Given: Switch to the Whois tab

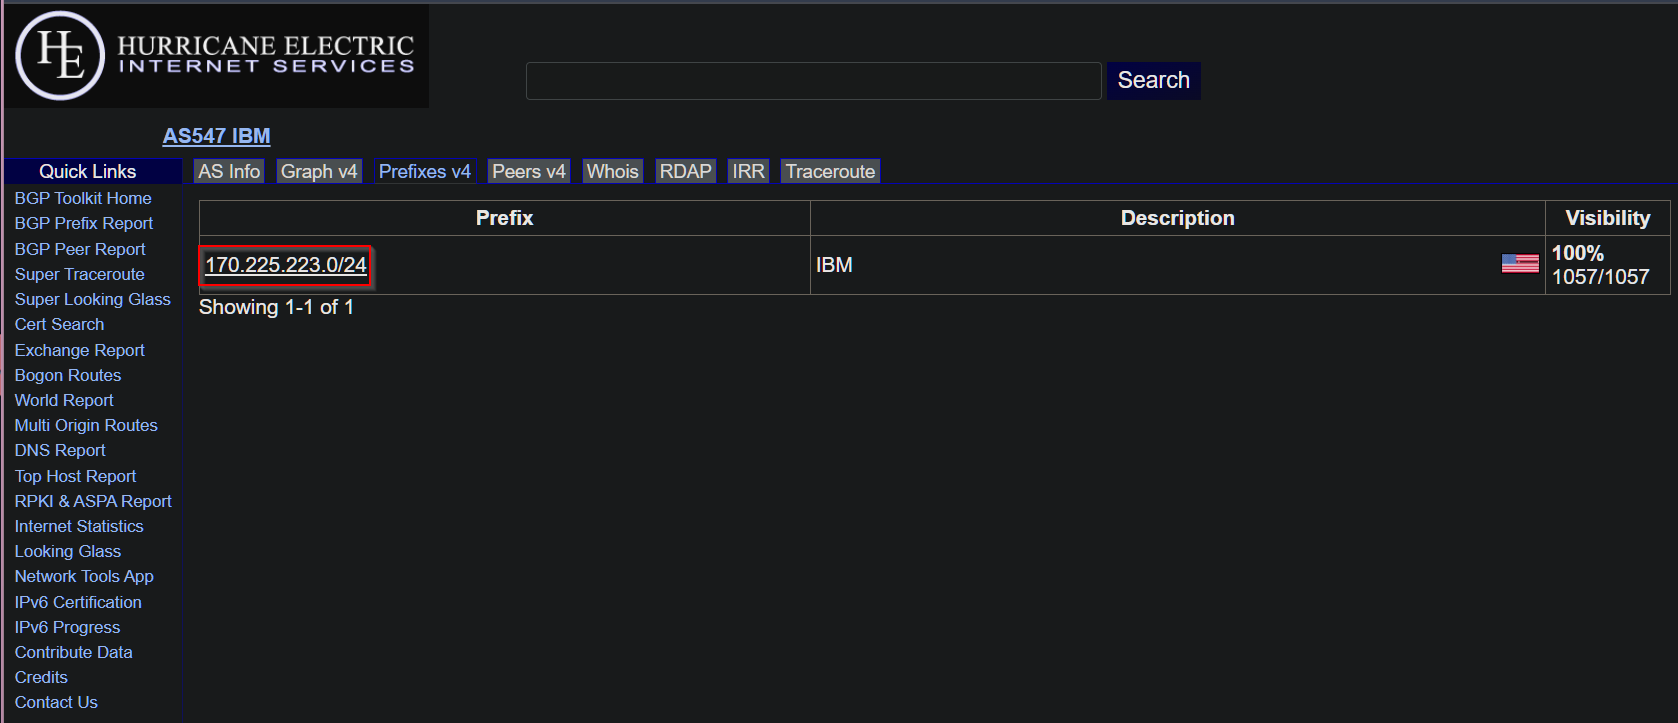Looking at the screenshot, I should coord(613,172).
